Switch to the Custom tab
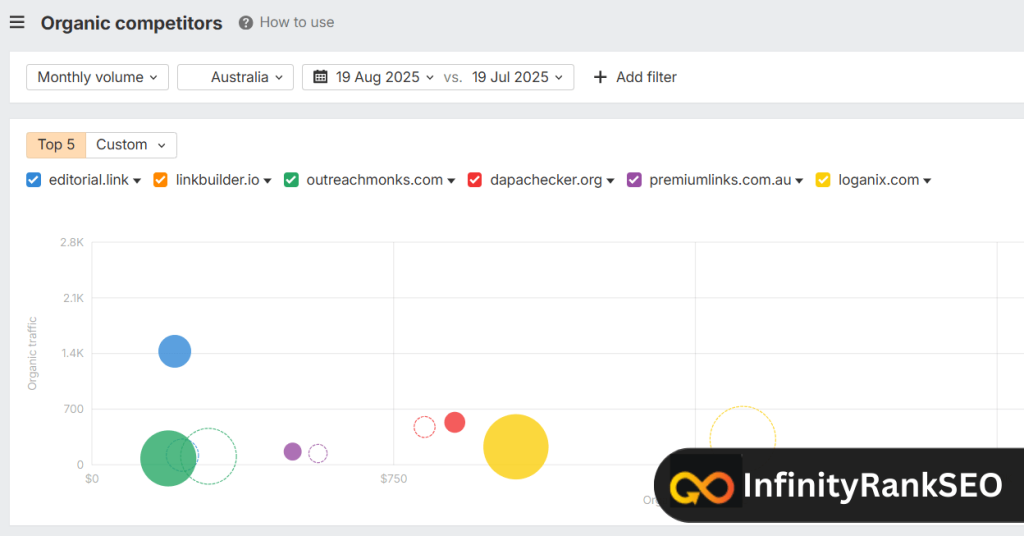This screenshot has width=1024, height=536. pyautogui.click(x=131, y=145)
